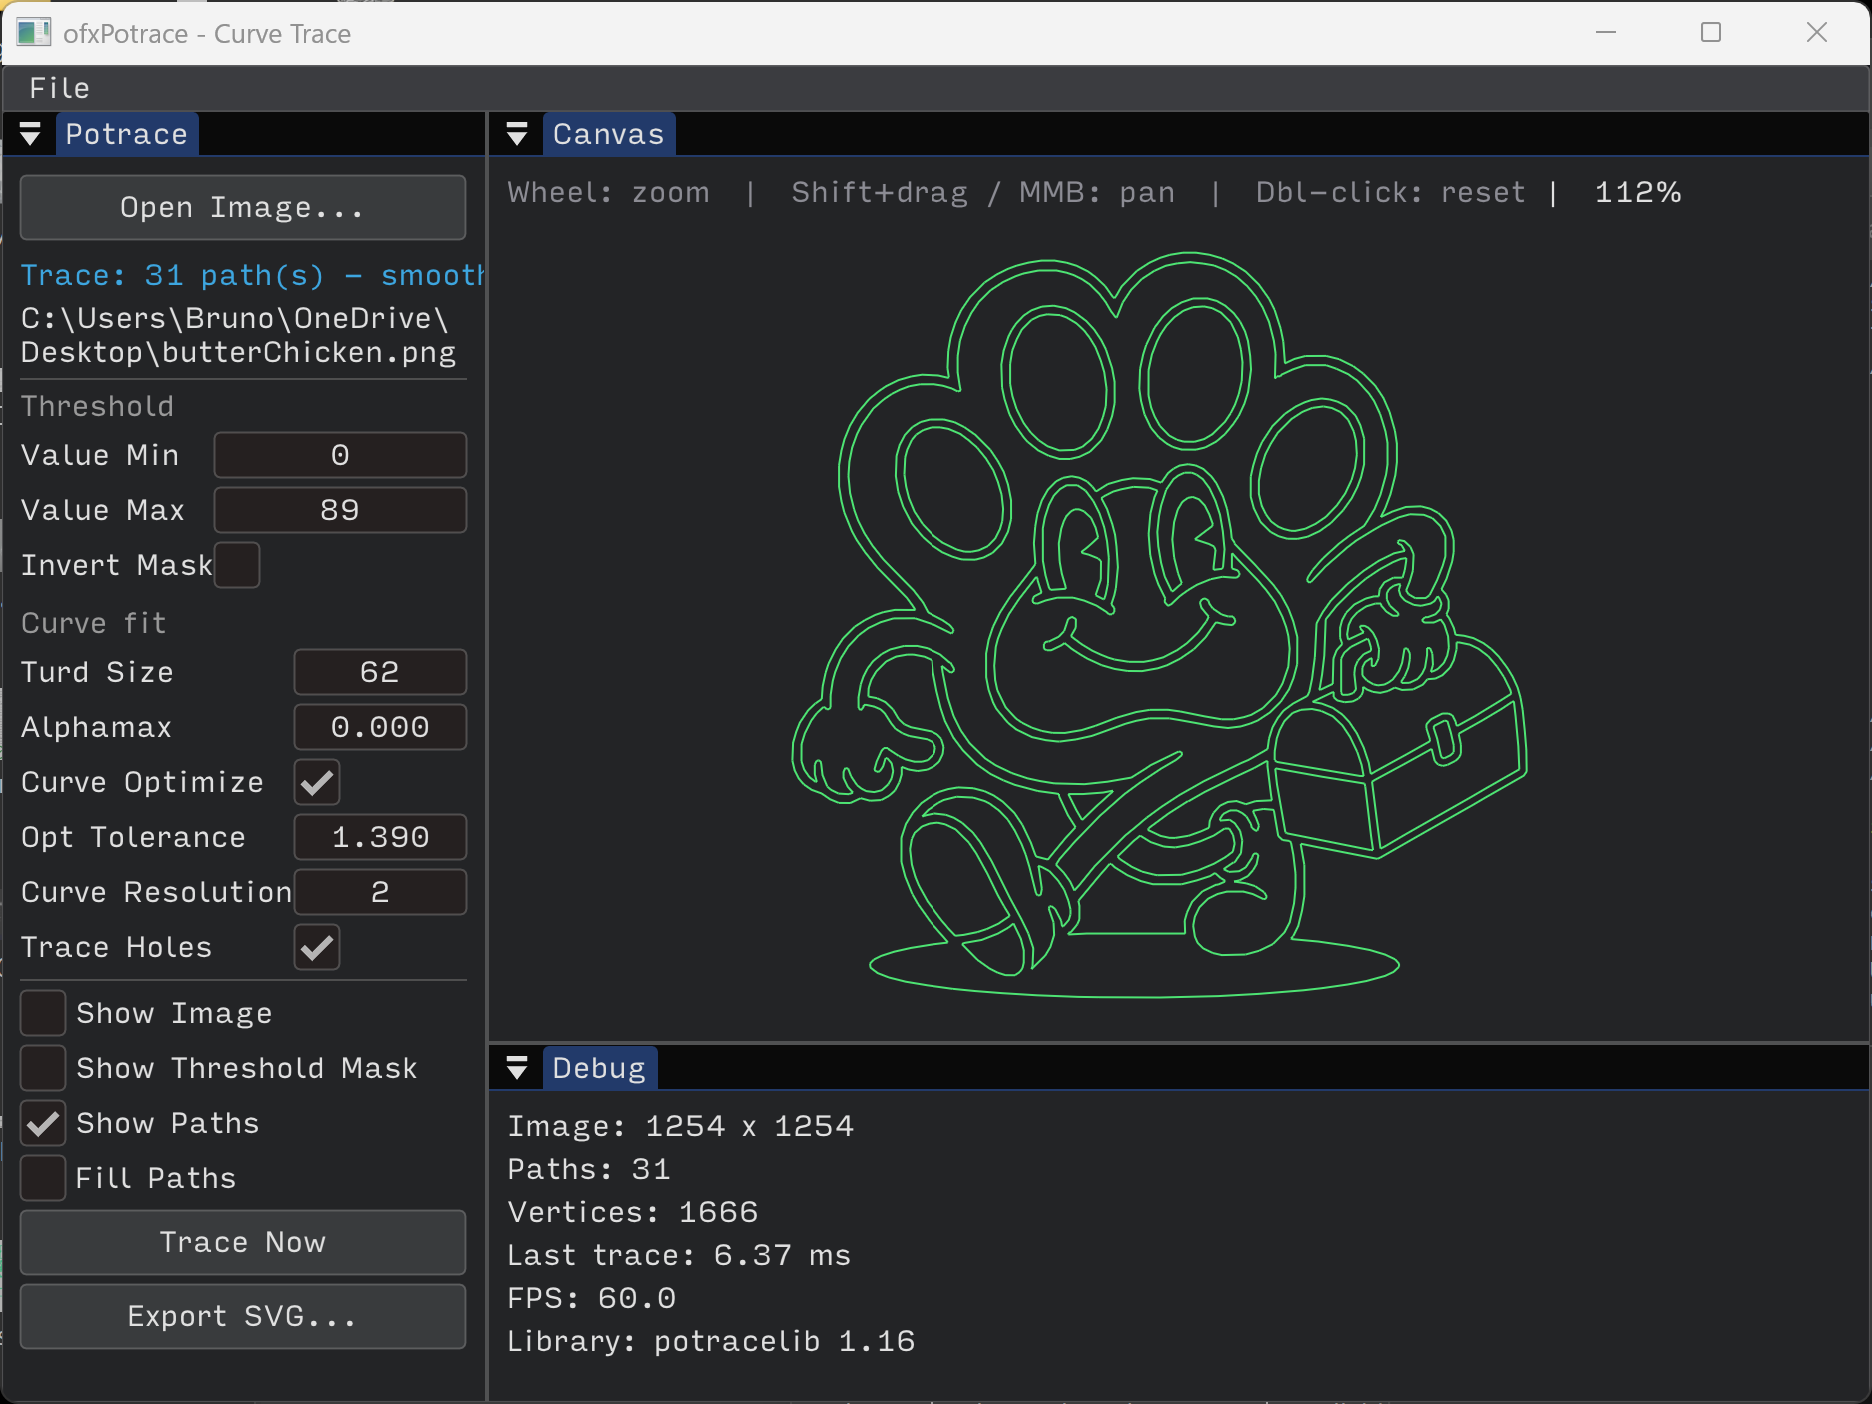This screenshot has width=1872, height=1404.
Task: Disable the Curve Optimize checkbox
Action: point(317,782)
